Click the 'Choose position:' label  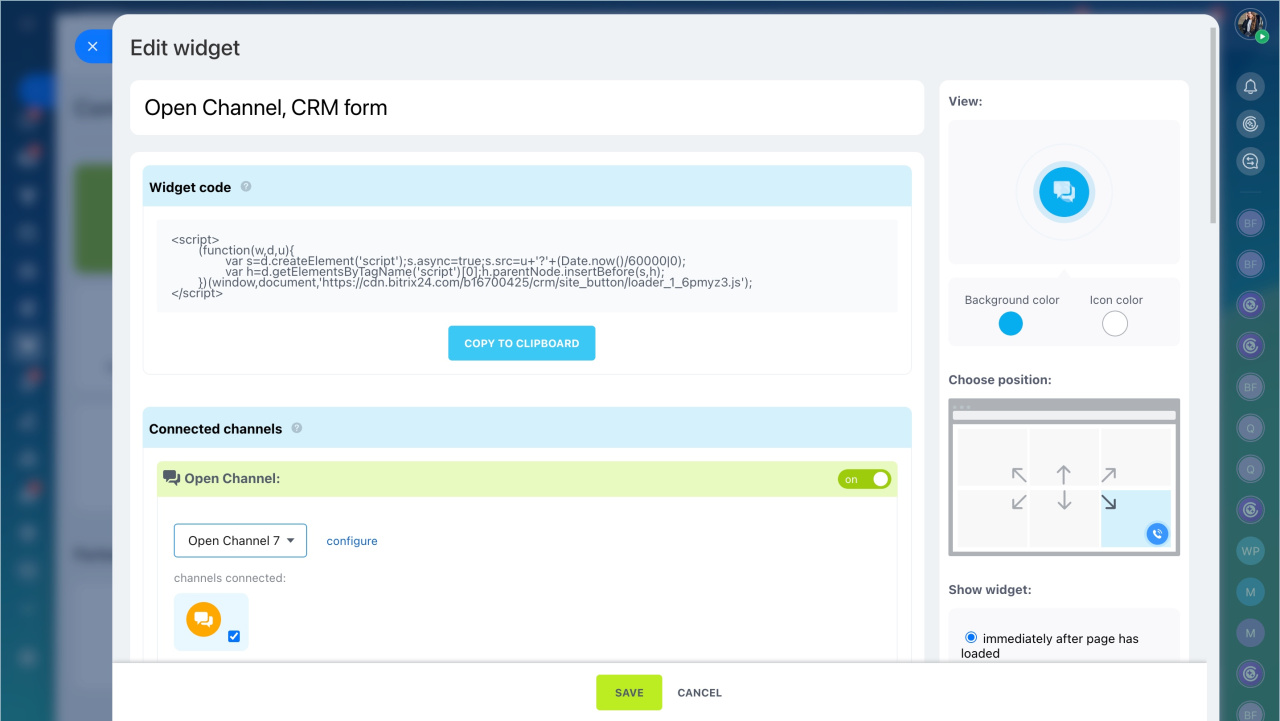tap(1000, 380)
